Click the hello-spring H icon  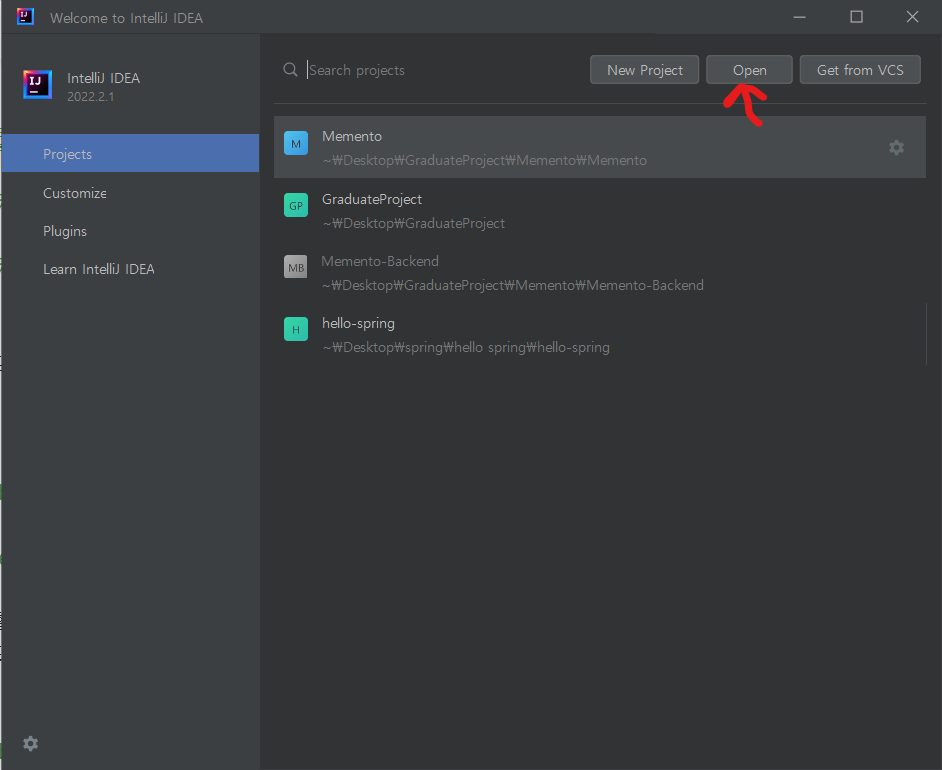296,329
